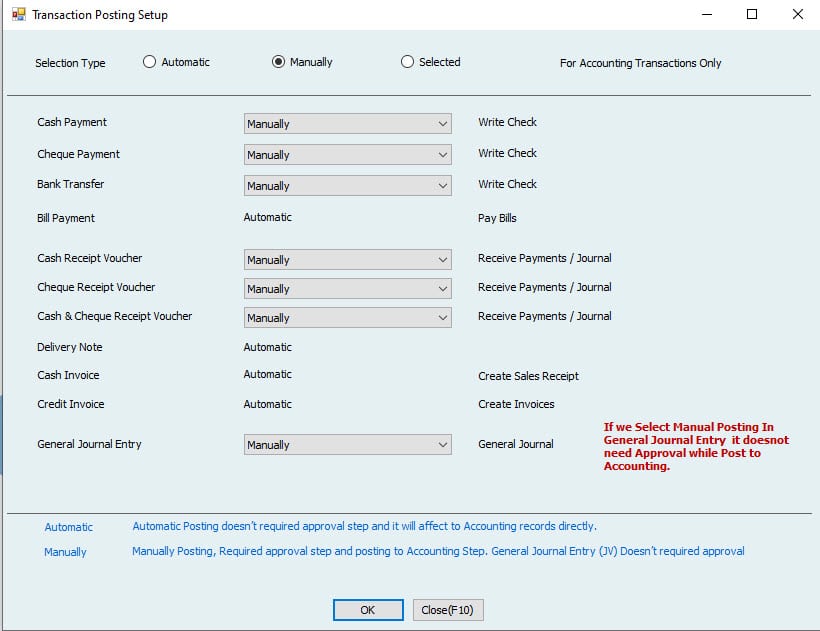Click the Selection Type label

[70, 63]
